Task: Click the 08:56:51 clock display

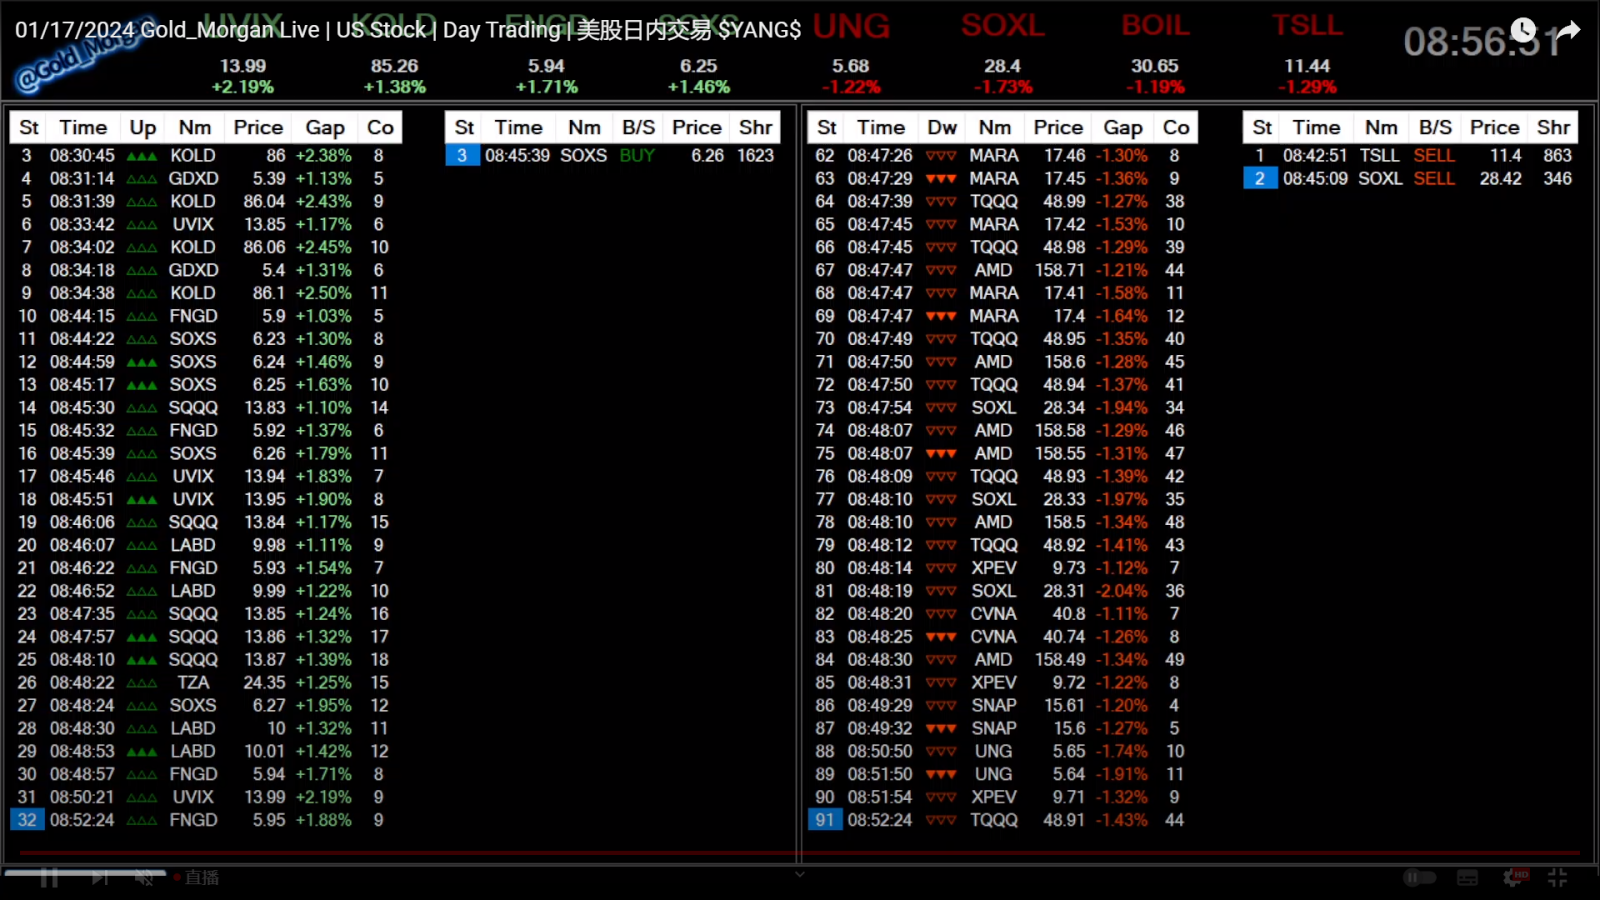Action: pyautogui.click(x=1483, y=42)
